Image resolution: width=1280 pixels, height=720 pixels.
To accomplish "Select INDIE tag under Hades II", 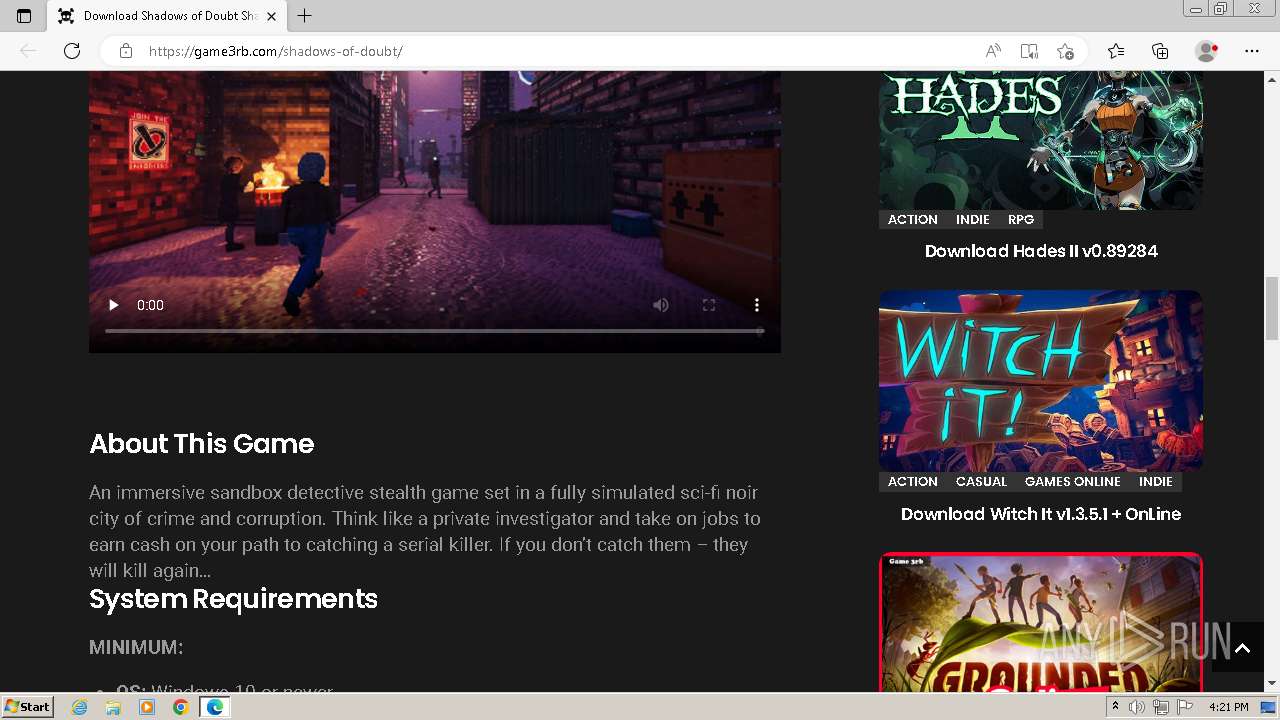I will point(973,220).
